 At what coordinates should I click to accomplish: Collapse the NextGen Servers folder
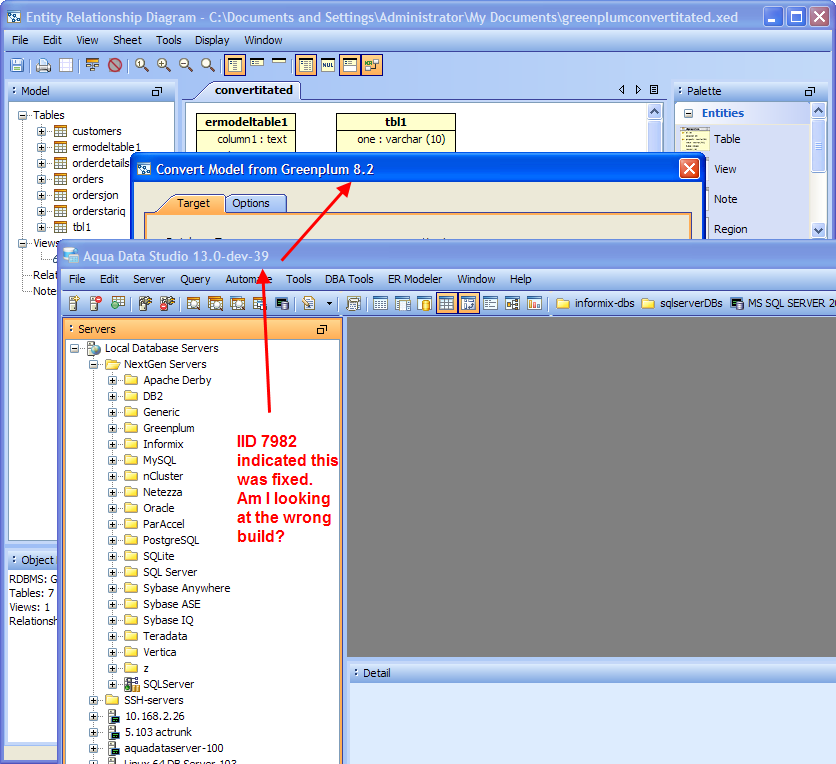(93, 364)
